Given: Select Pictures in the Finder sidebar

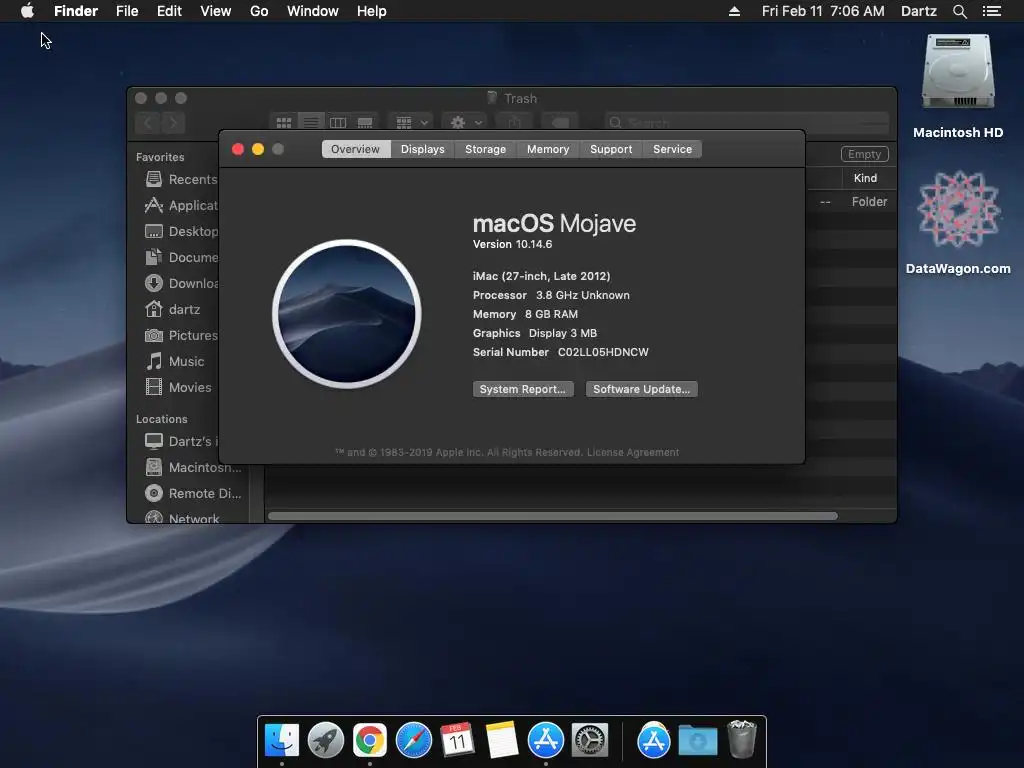Looking at the screenshot, I should (181, 335).
